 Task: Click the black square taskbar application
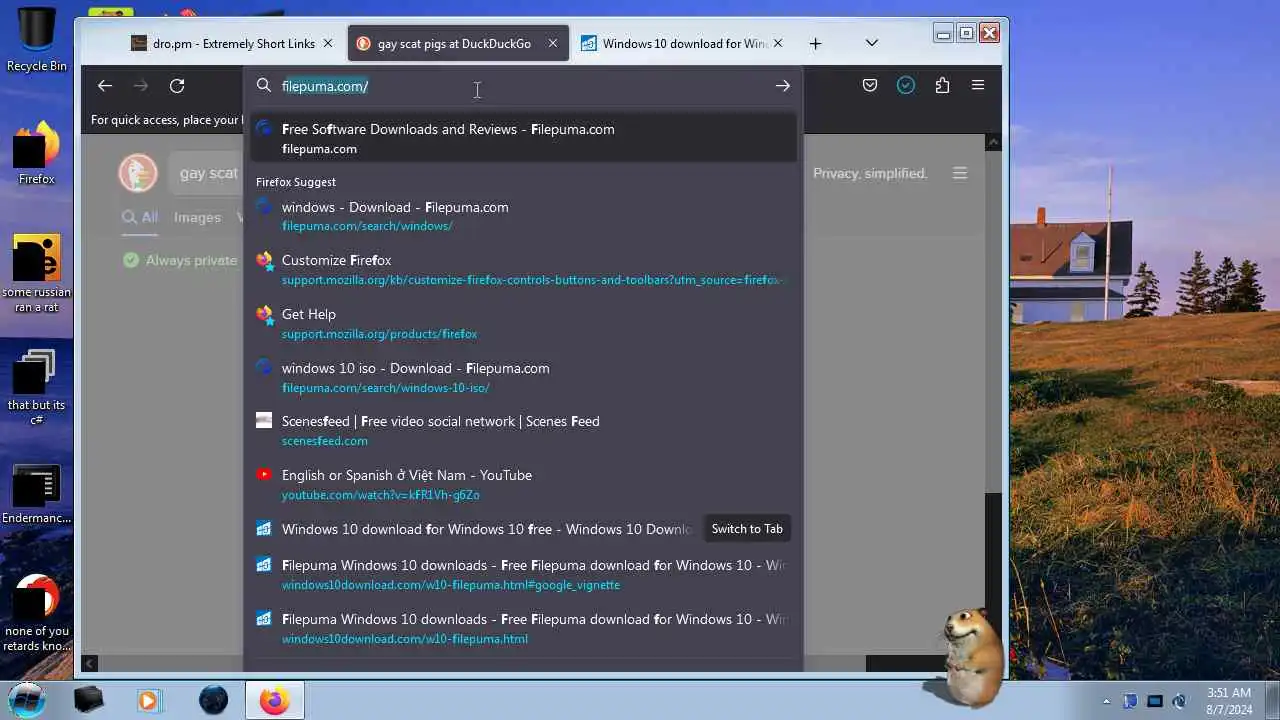coord(88,700)
